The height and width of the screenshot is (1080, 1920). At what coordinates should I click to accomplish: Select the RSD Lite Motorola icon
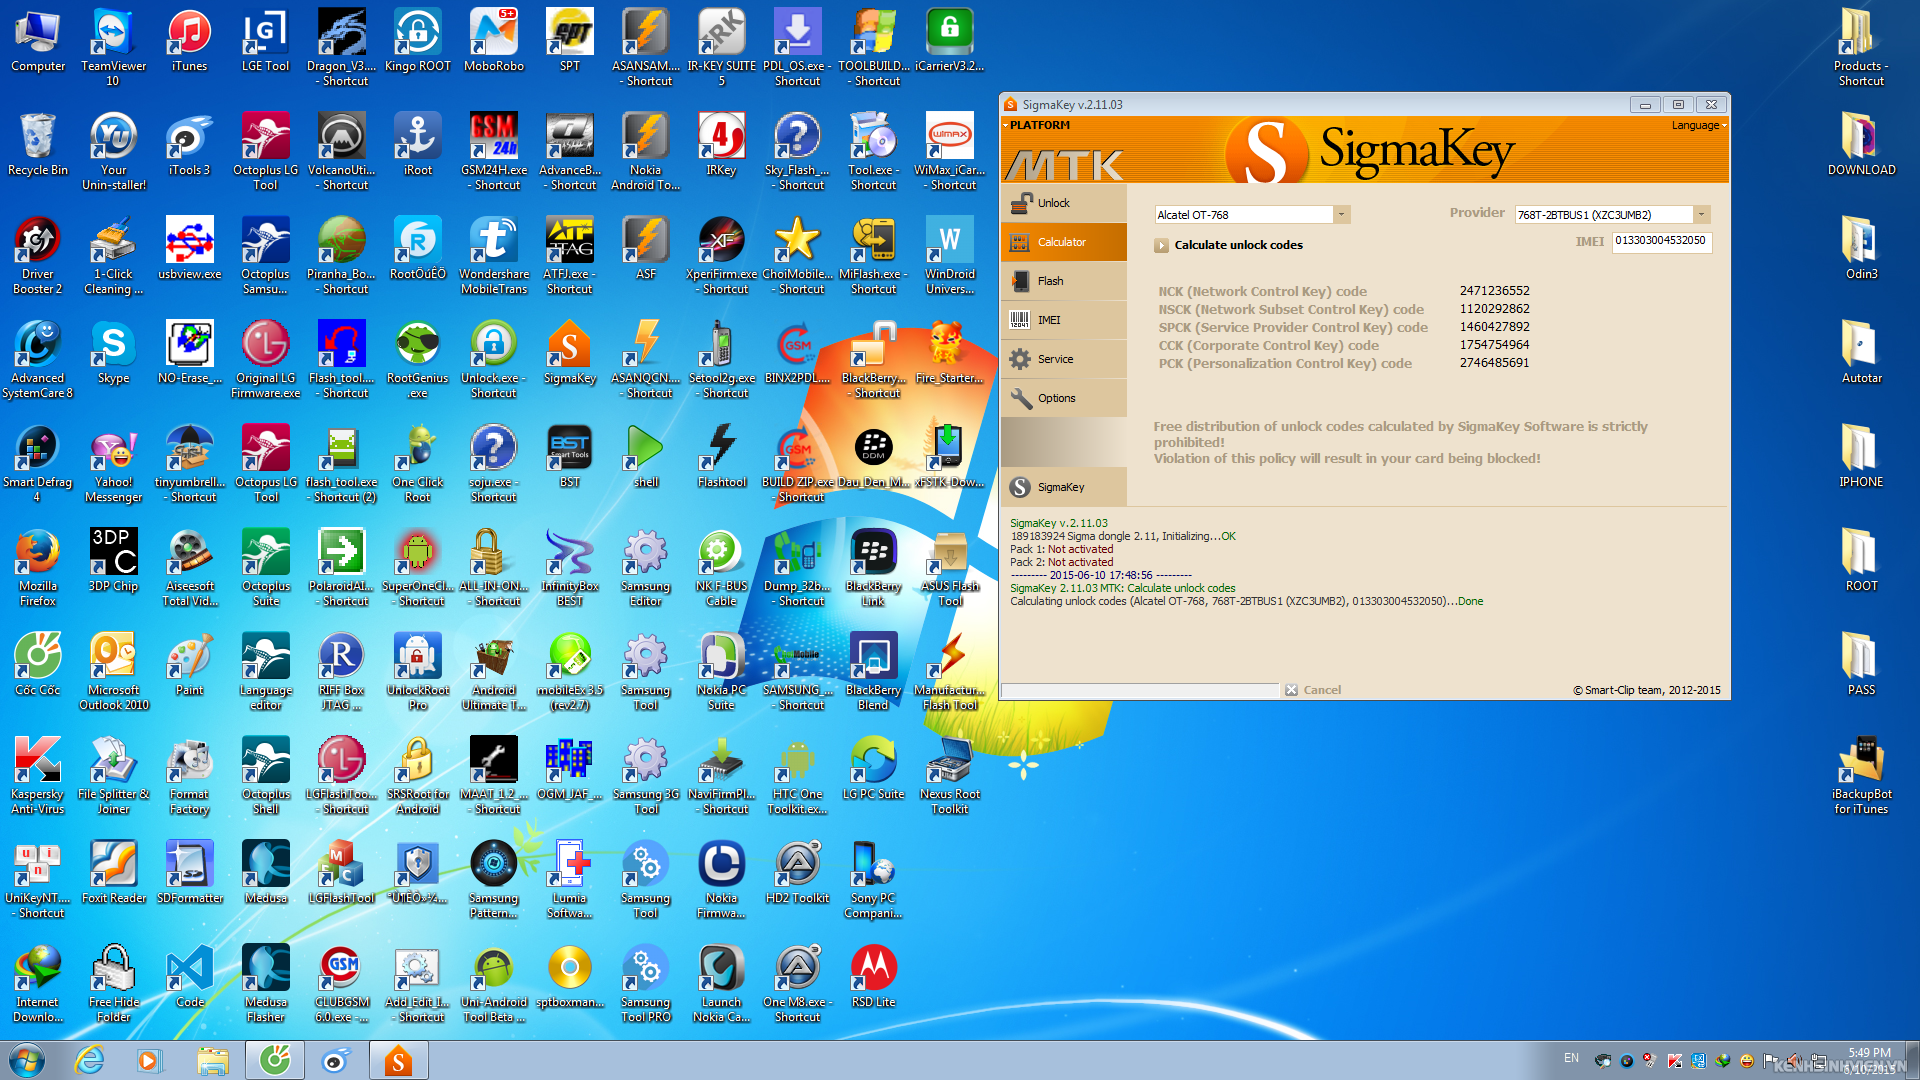pos(873,977)
